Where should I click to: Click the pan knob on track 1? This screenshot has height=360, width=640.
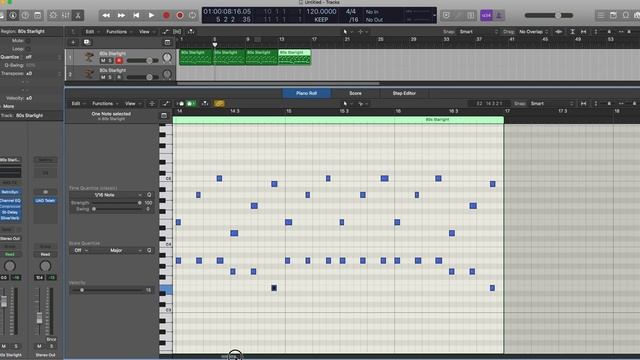pos(167,58)
